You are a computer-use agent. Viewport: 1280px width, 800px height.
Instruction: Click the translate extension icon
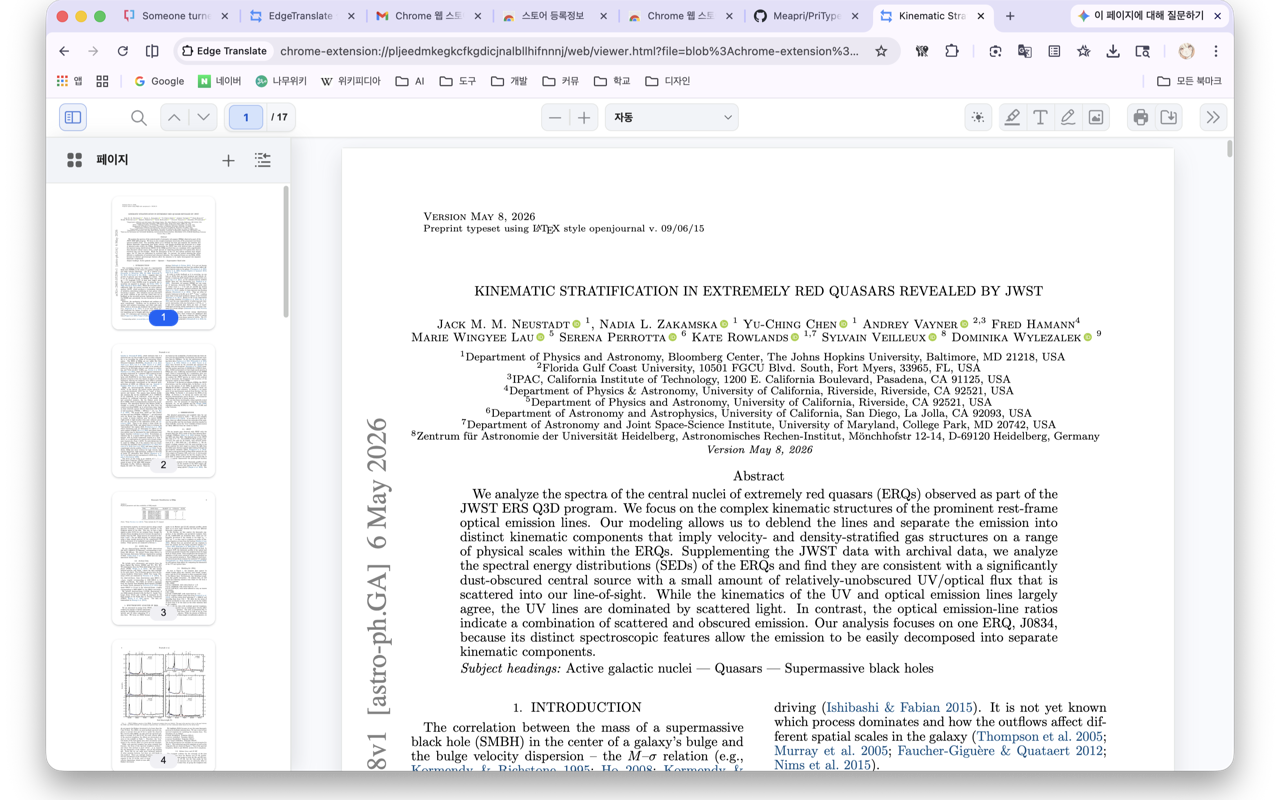pos(1025,51)
